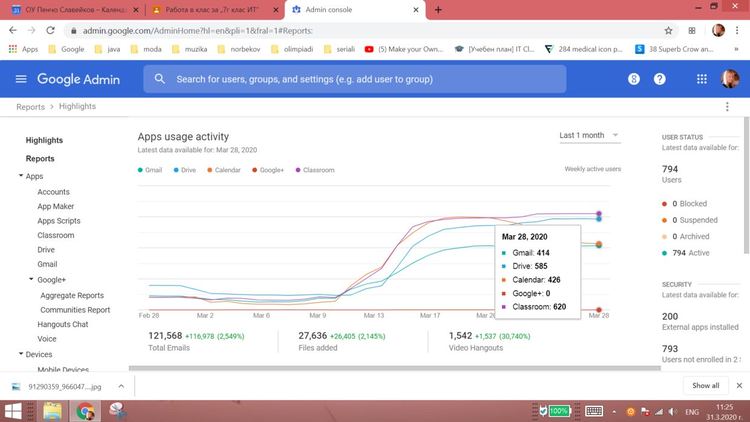Screen dimensions: 750x422
Task: Open the Help question mark icon
Action: pyautogui.click(x=660, y=79)
